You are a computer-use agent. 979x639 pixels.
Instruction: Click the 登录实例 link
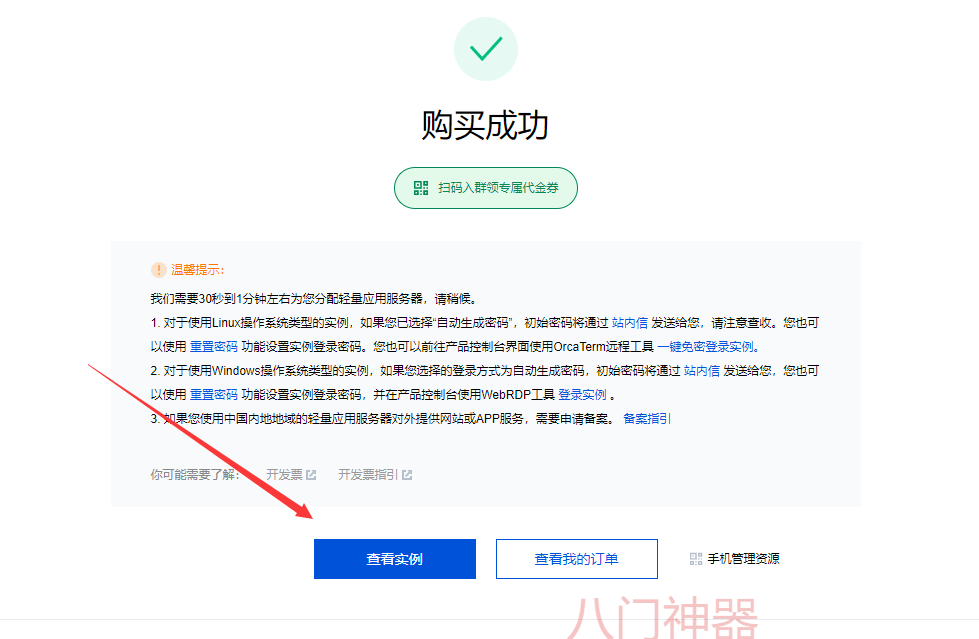(x=582, y=394)
